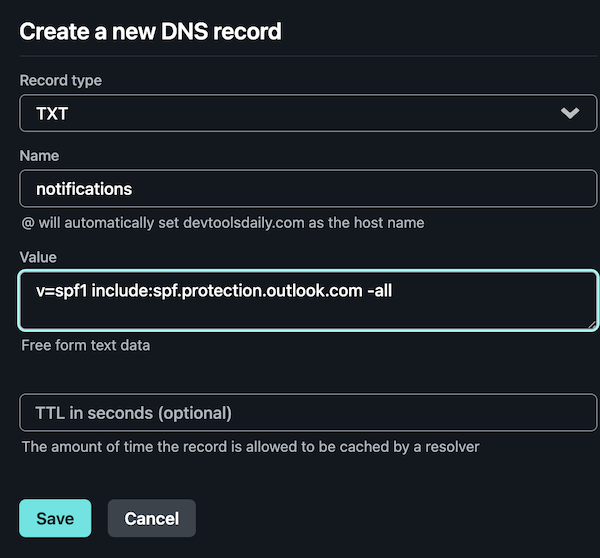Image resolution: width=600 pixels, height=558 pixels.
Task: Focus the Value text area
Action: click(x=308, y=310)
